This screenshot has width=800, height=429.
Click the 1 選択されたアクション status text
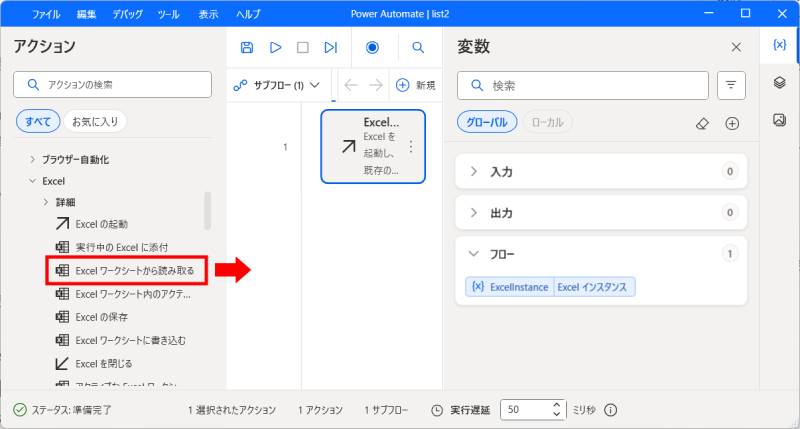click(x=232, y=410)
